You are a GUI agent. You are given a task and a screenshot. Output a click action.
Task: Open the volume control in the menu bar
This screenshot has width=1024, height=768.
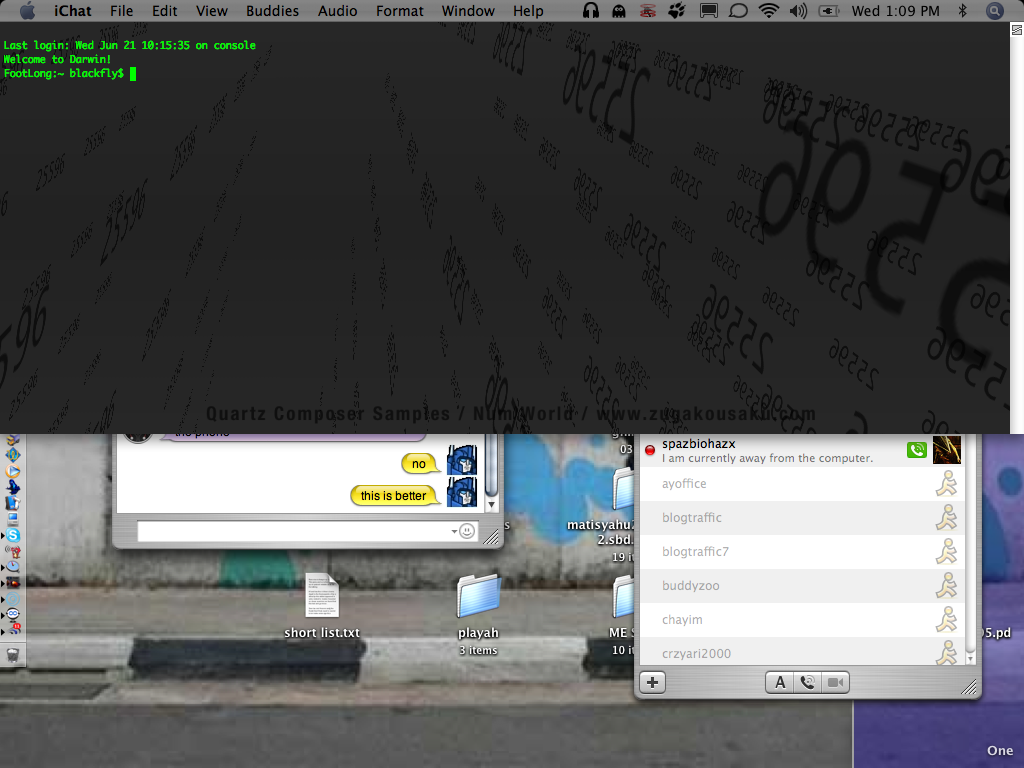click(x=798, y=11)
